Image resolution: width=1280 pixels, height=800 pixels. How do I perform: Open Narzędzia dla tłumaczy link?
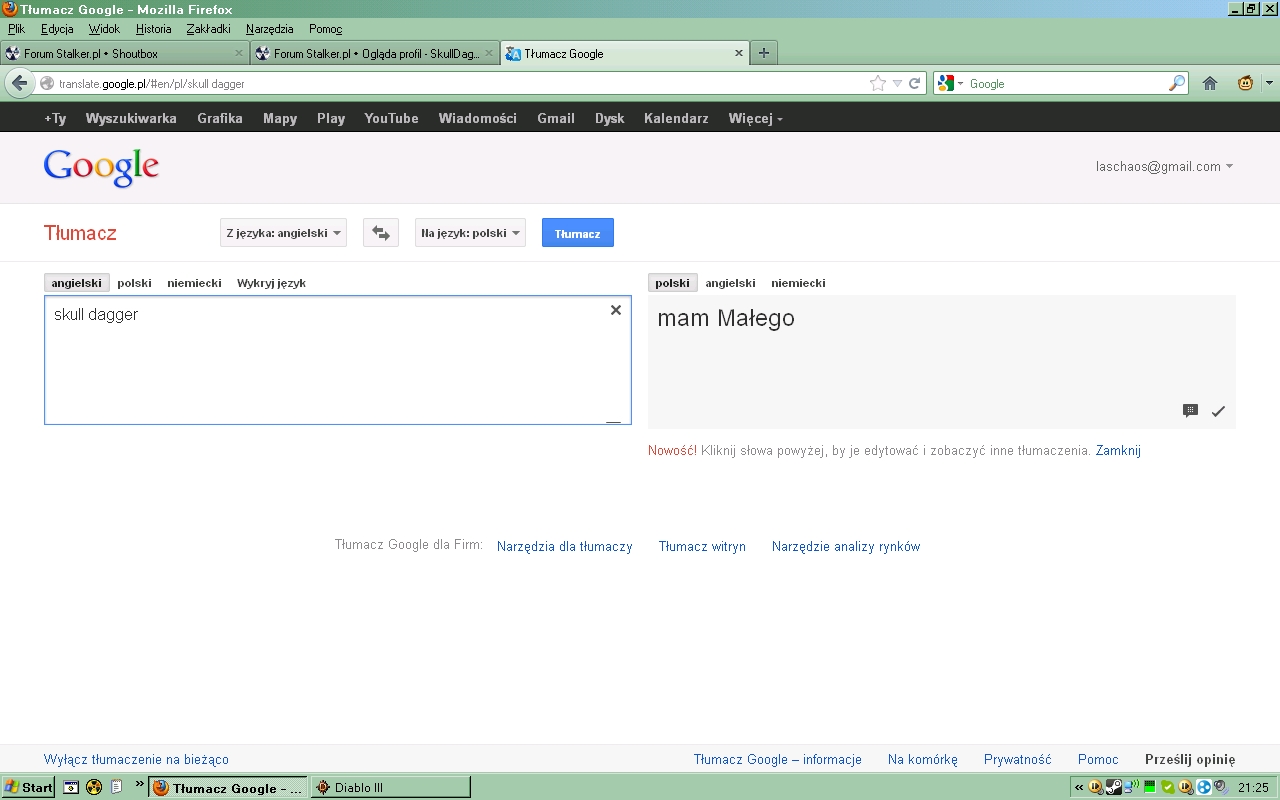[x=565, y=547]
